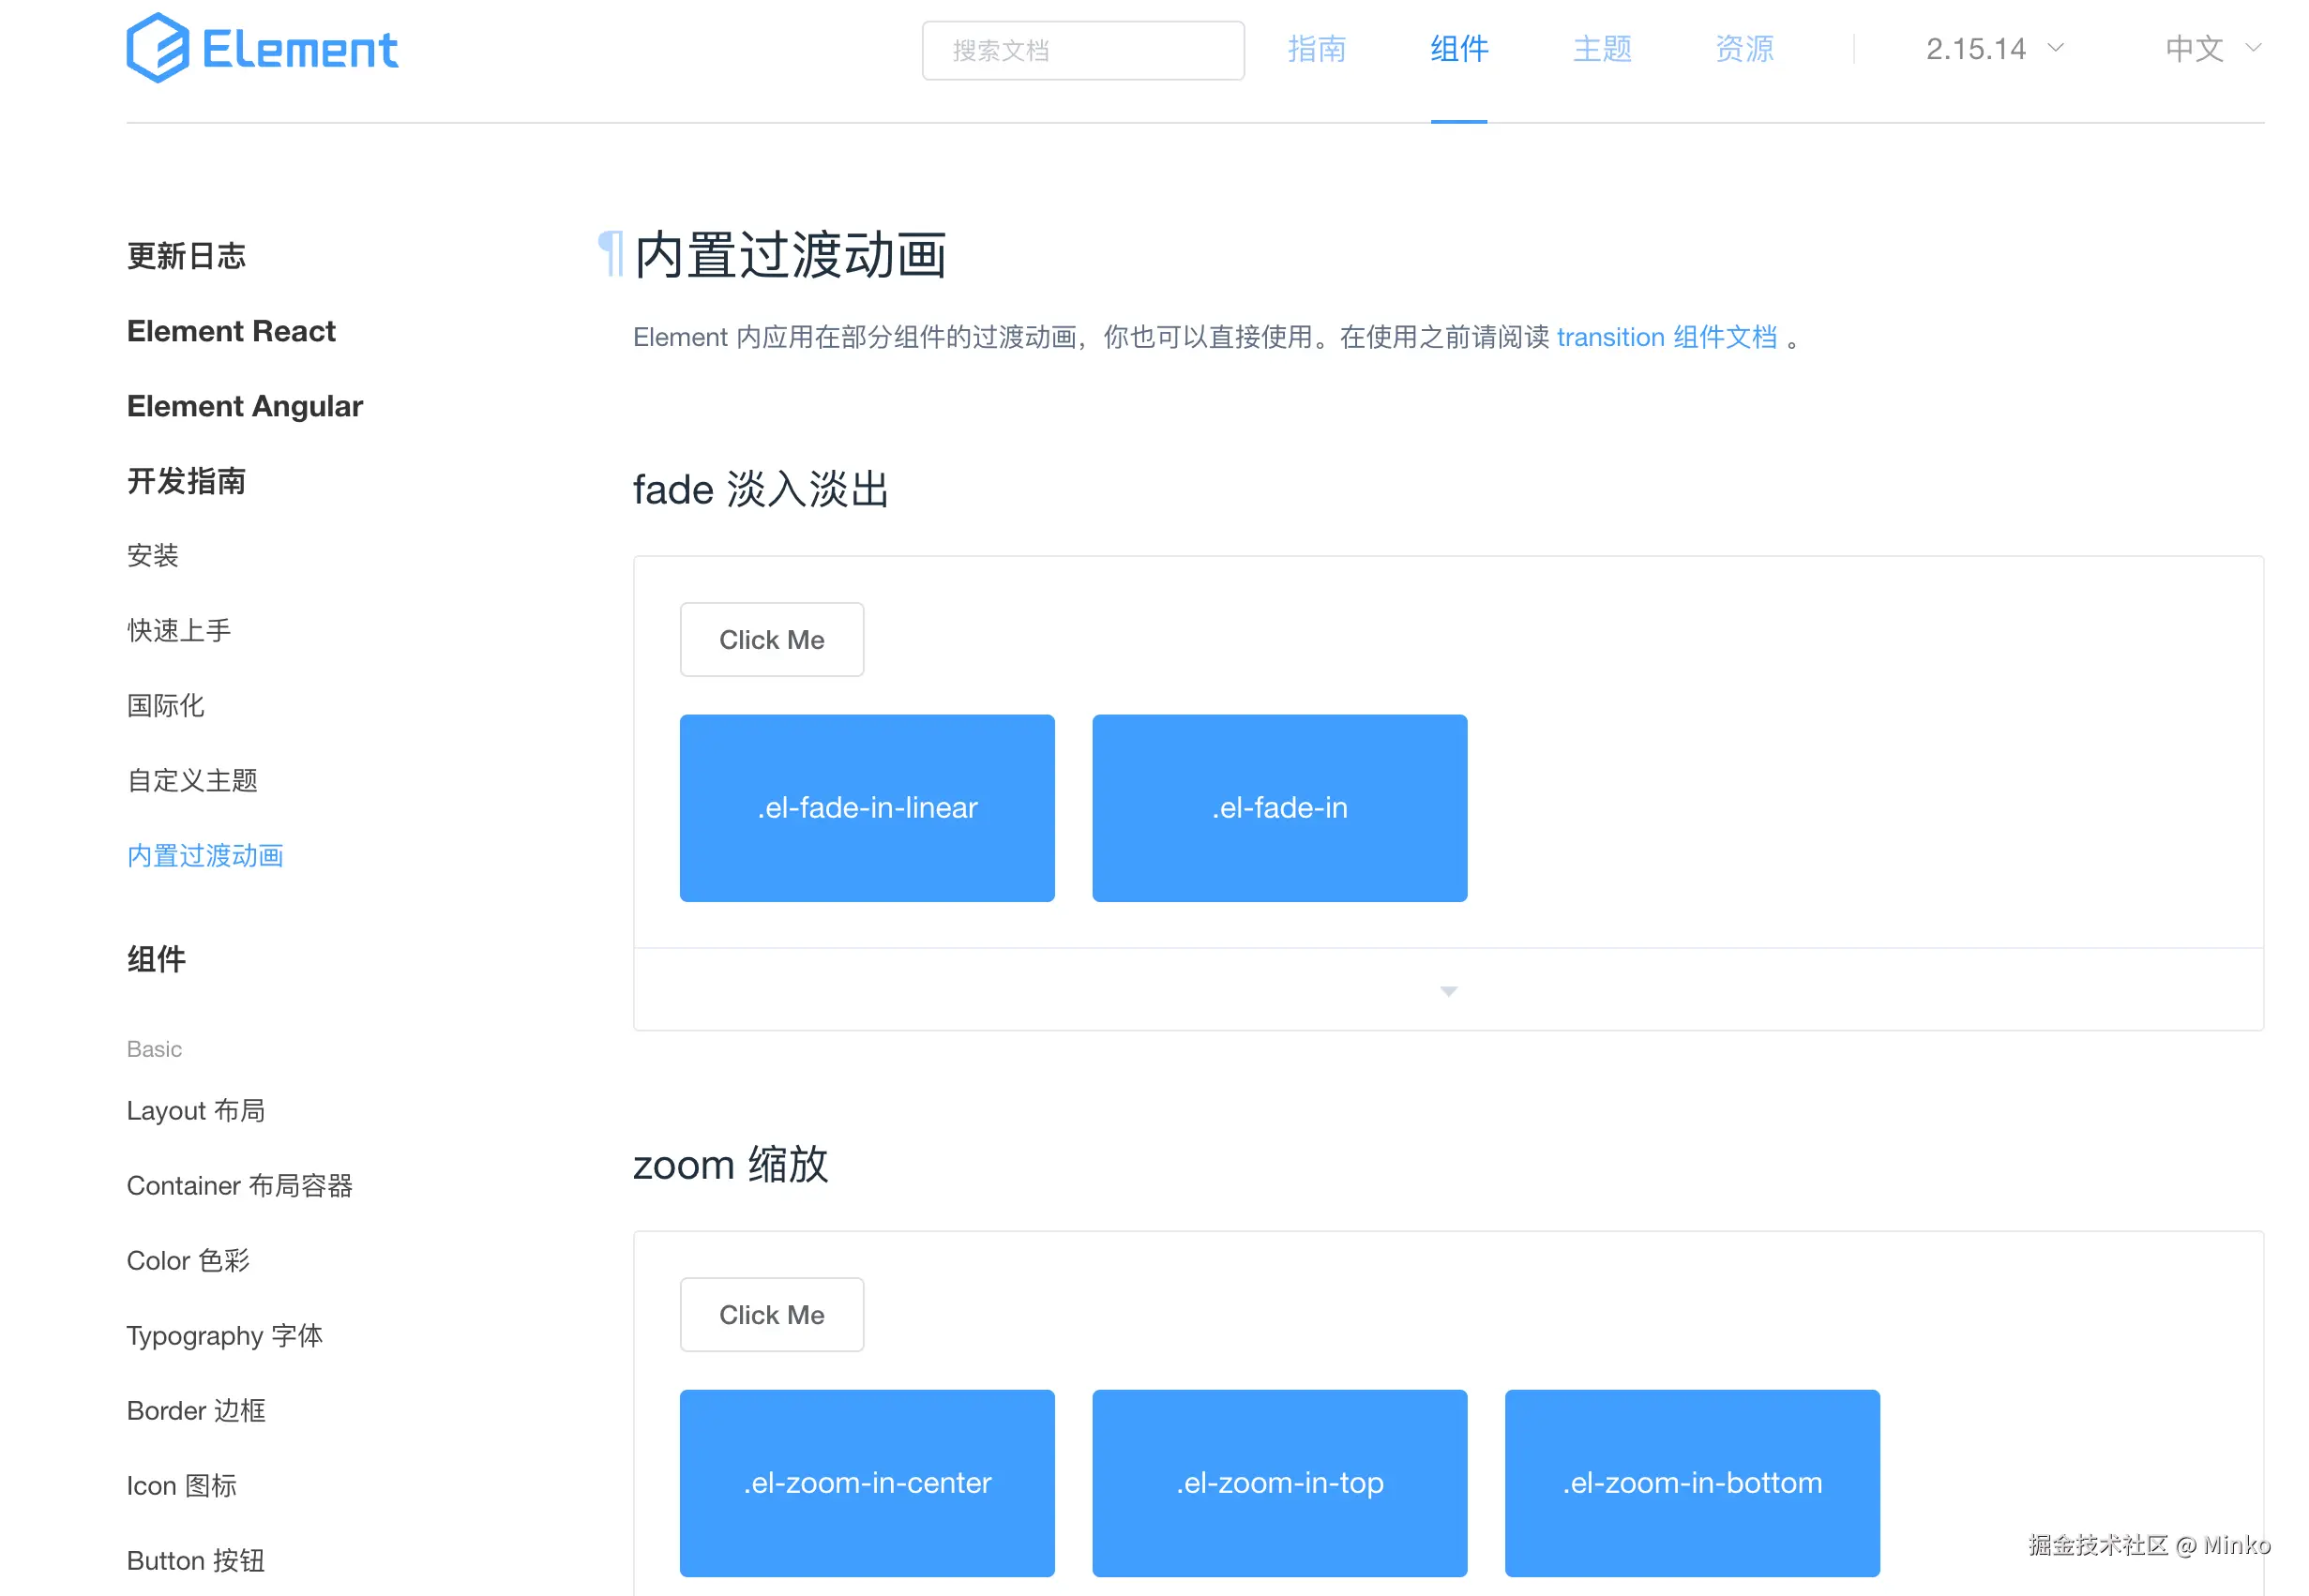Image resolution: width=2309 pixels, height=1596 pixels.
Task: Open Icon 图标 sidebar item
Action: [181, 1485]
